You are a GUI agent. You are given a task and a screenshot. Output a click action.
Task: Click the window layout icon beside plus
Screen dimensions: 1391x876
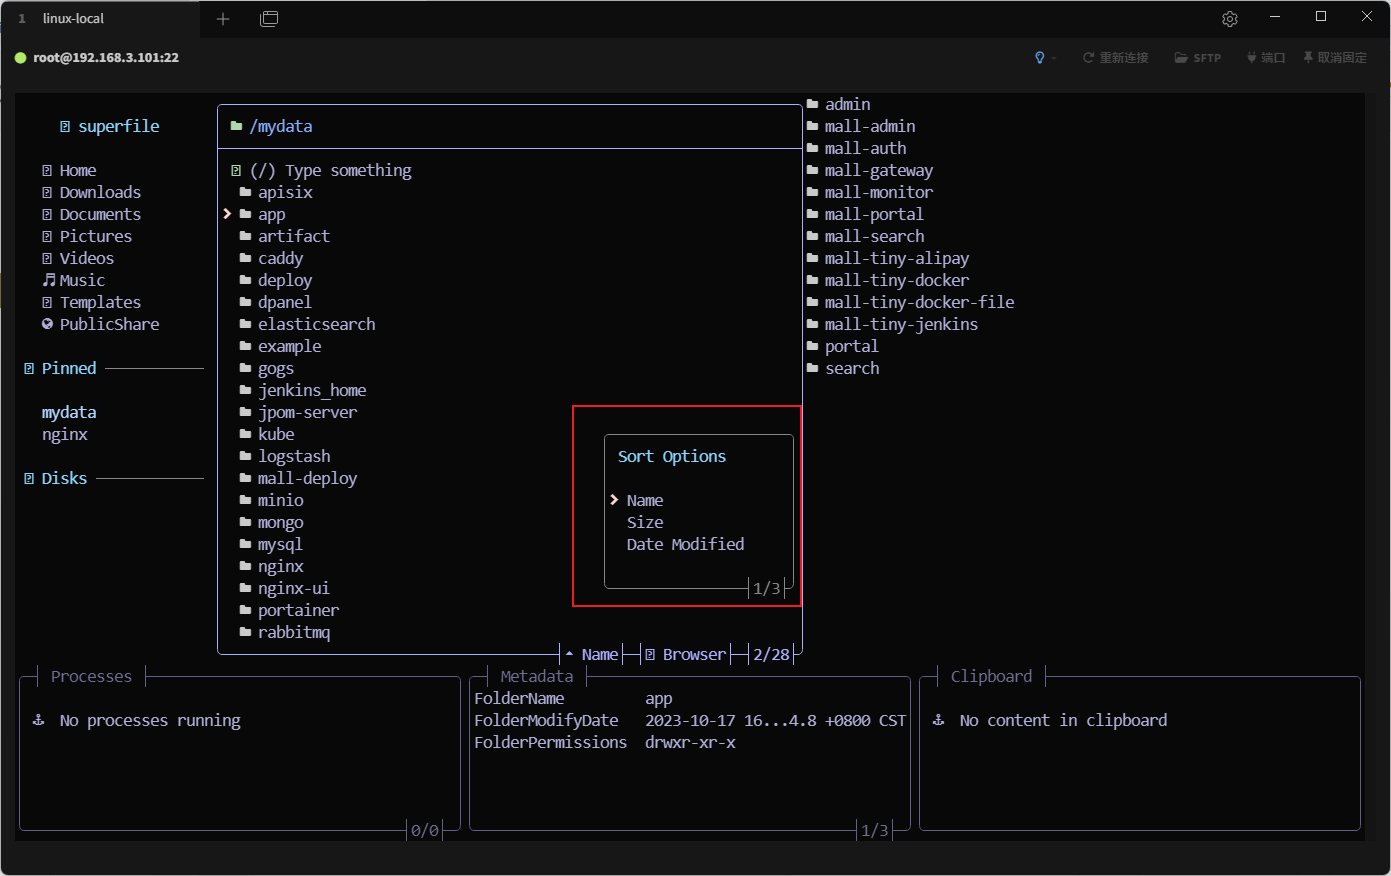point(269,19)
